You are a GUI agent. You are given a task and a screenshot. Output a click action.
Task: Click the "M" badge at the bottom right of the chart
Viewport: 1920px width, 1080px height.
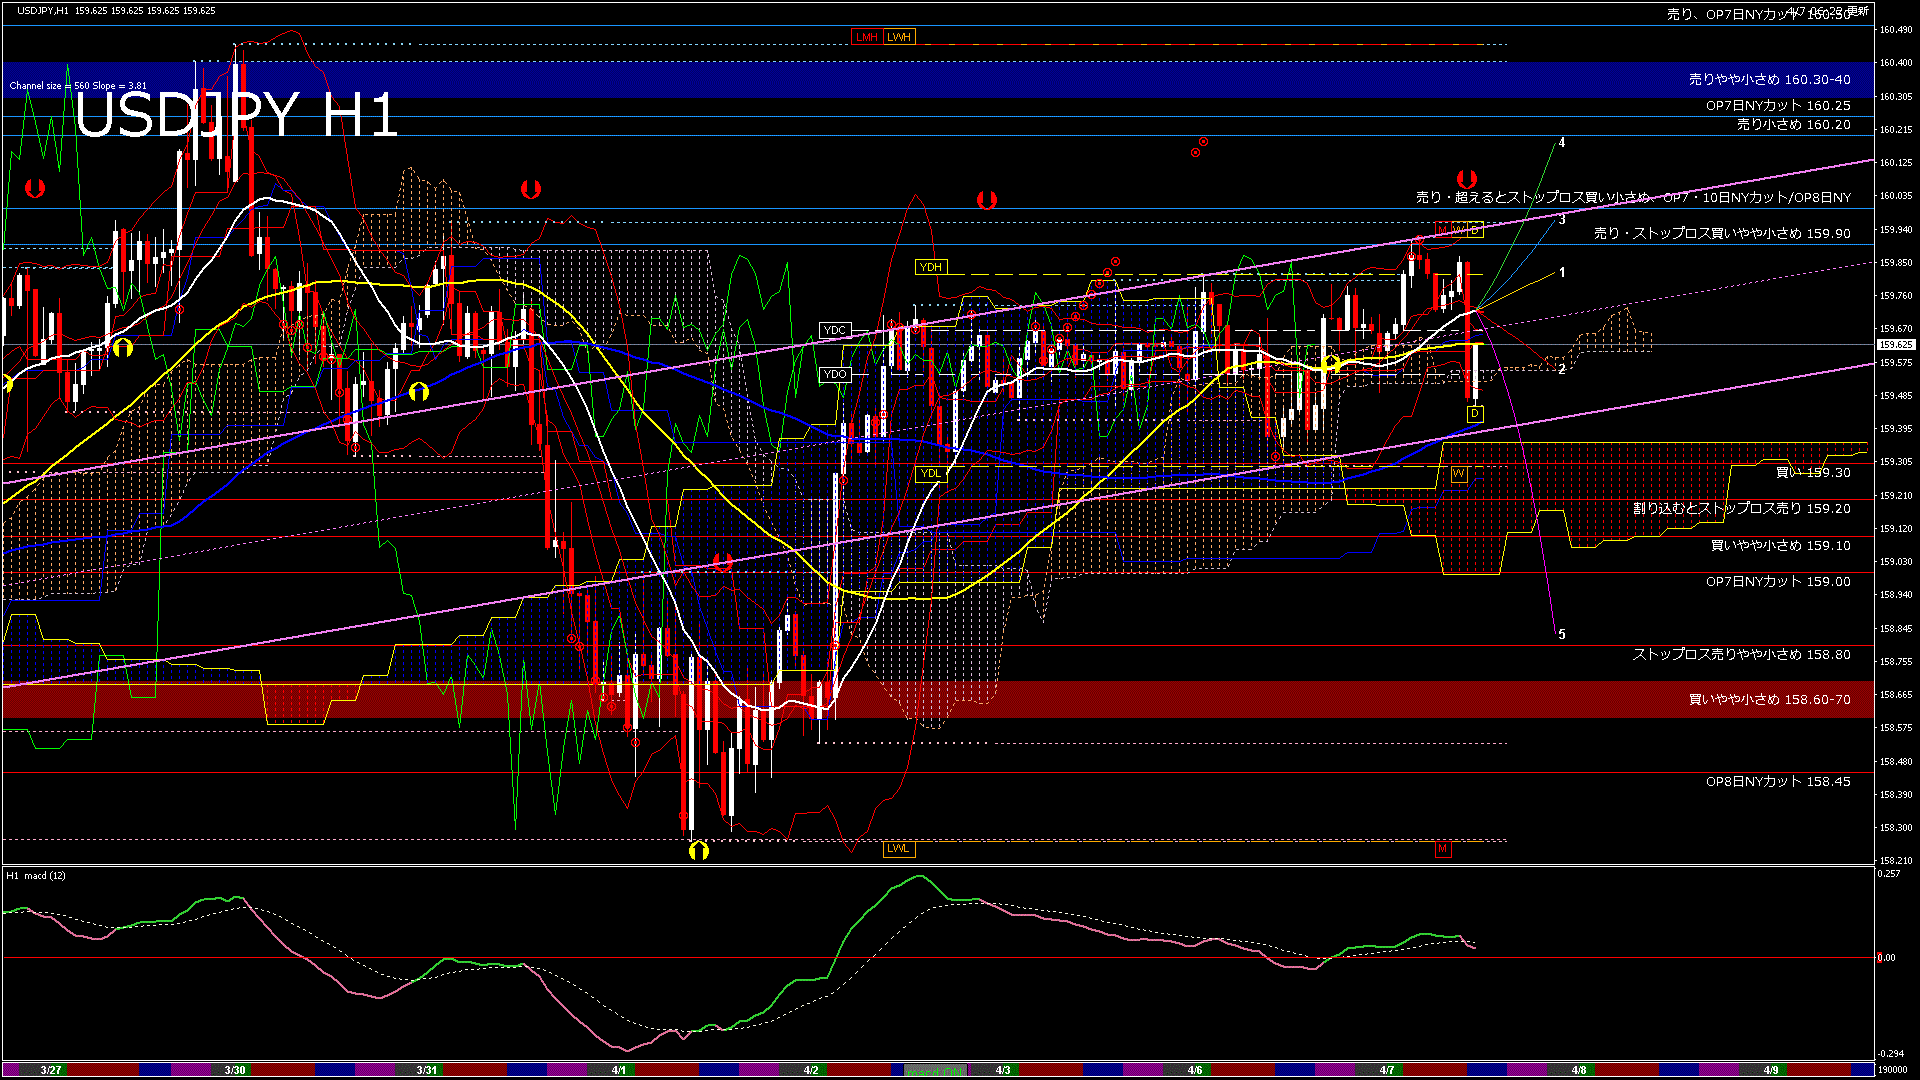1443,848
